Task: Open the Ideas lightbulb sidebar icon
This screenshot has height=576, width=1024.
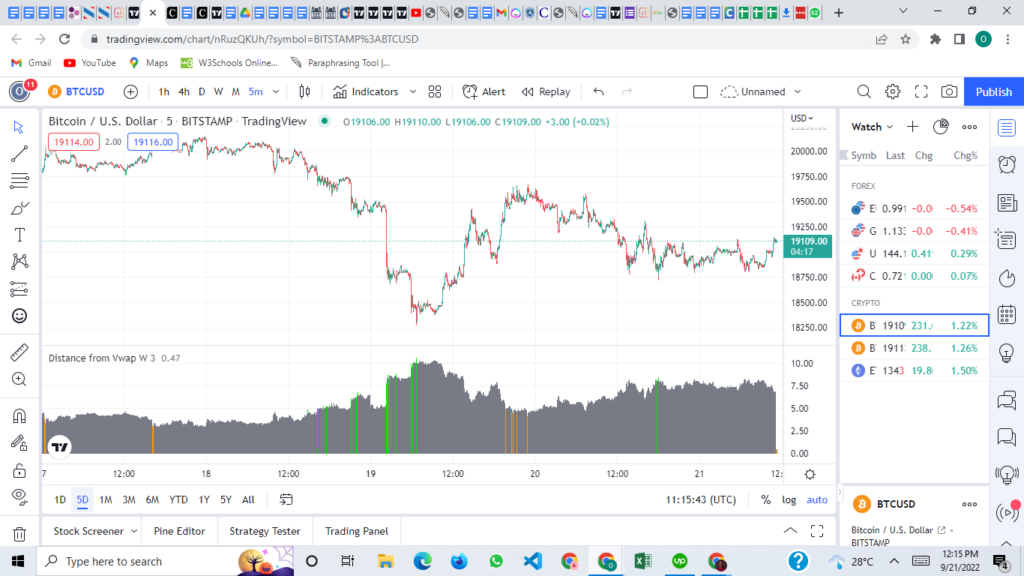Action: coord(1007,353)
